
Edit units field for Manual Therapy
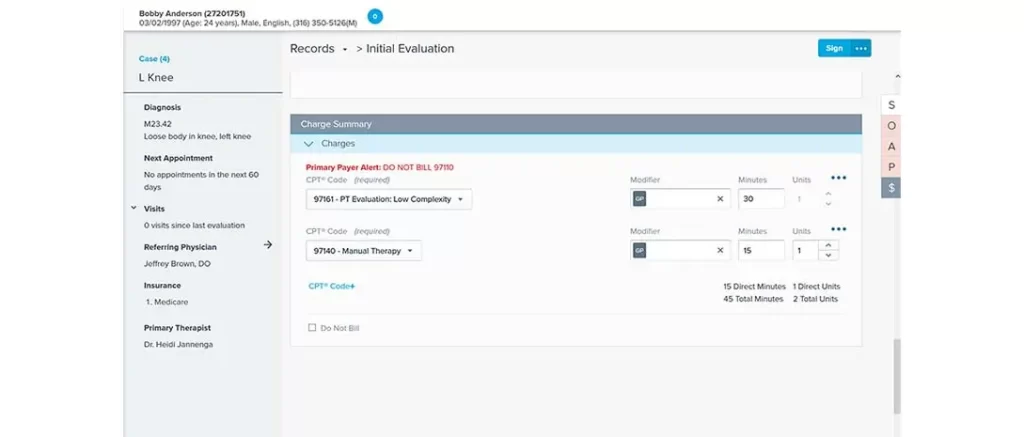coord(805,250)
